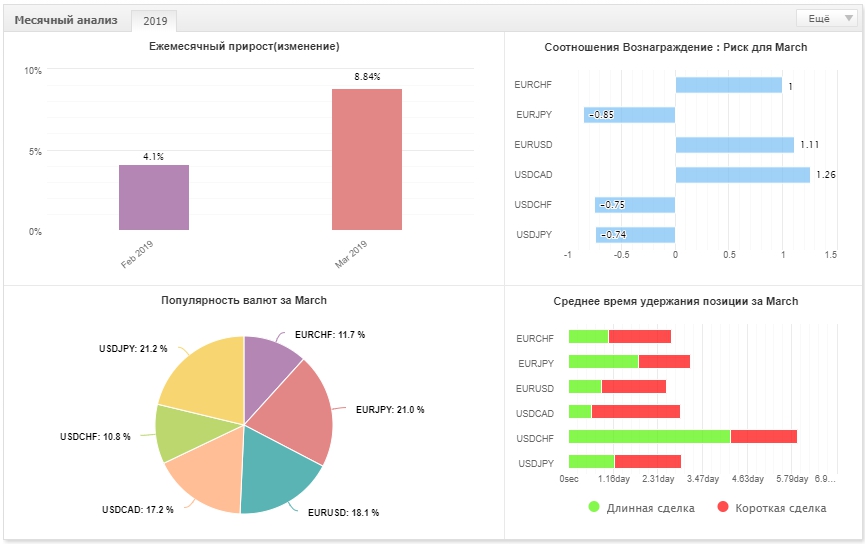The height and width of the screenshot is (544, 865).
Task: Click USDCHF red short-trade holding bar
Action: click(764, 436)
